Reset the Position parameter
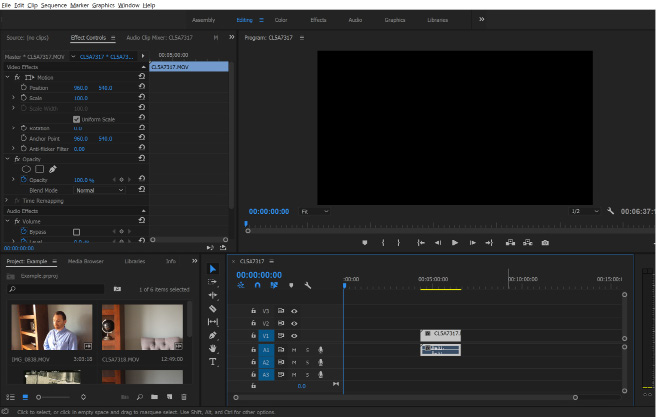The width and height of the screenshot is (656, 417). coord(141,88)
